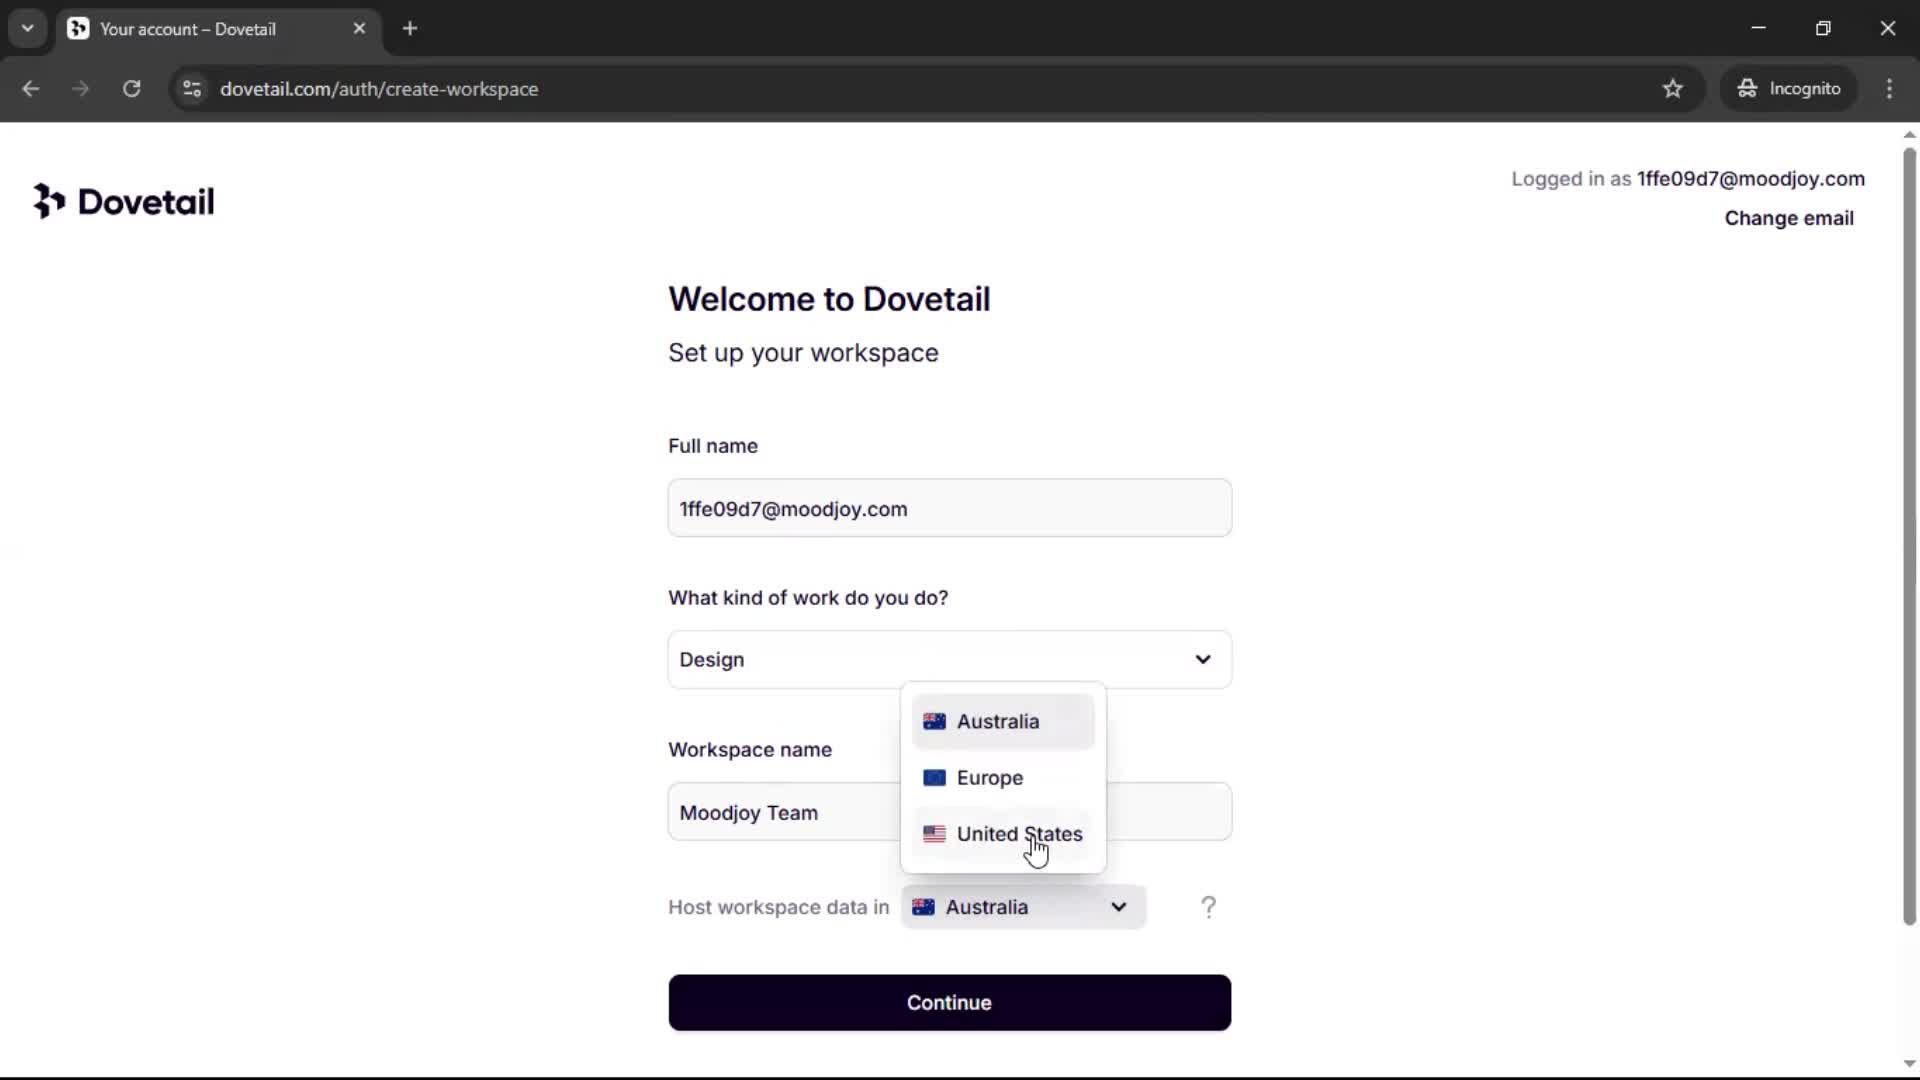This screenshot has width=1920, height=1080.
Task: Click the Change email link
Action: click(x=1788, y=218)
